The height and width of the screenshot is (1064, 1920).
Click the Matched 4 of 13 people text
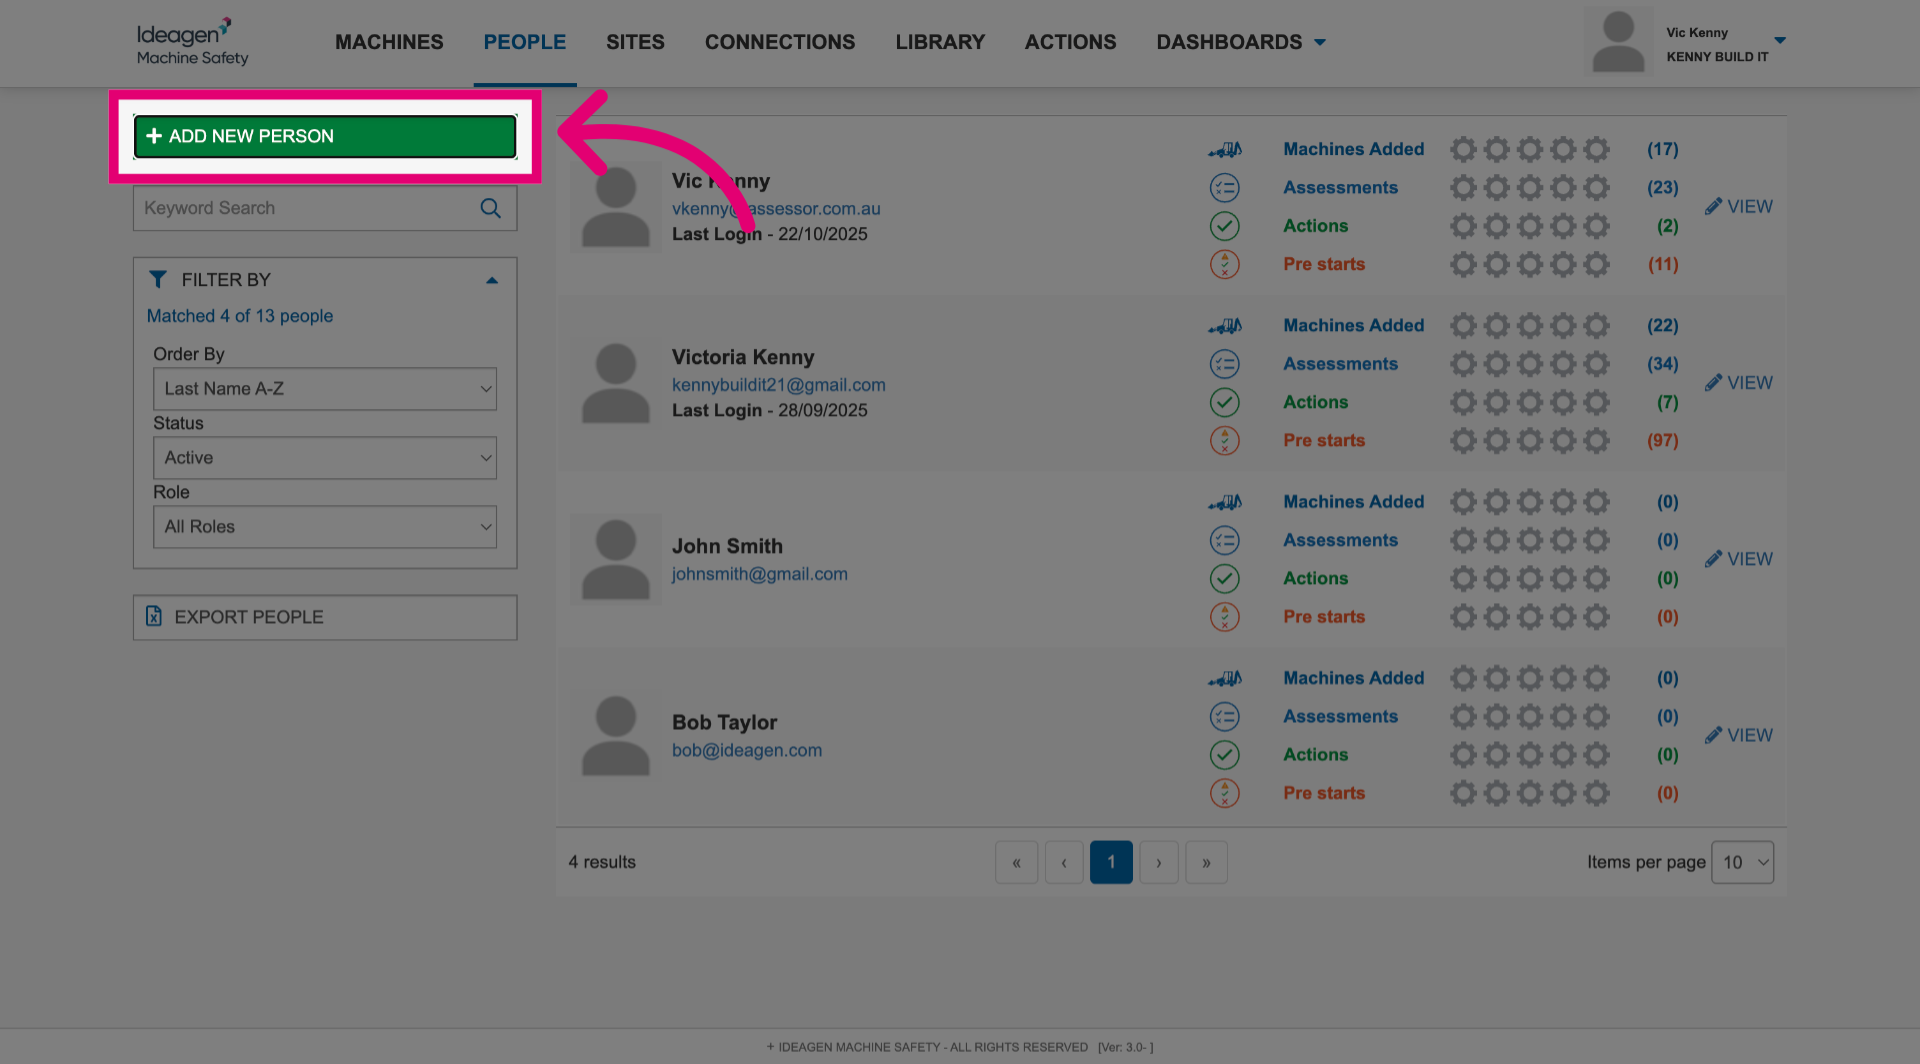pos(240,316)
